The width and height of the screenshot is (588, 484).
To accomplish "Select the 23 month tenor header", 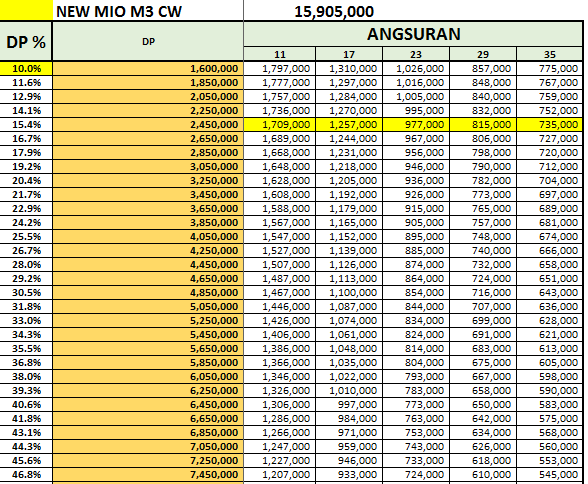I will (416, 54).
